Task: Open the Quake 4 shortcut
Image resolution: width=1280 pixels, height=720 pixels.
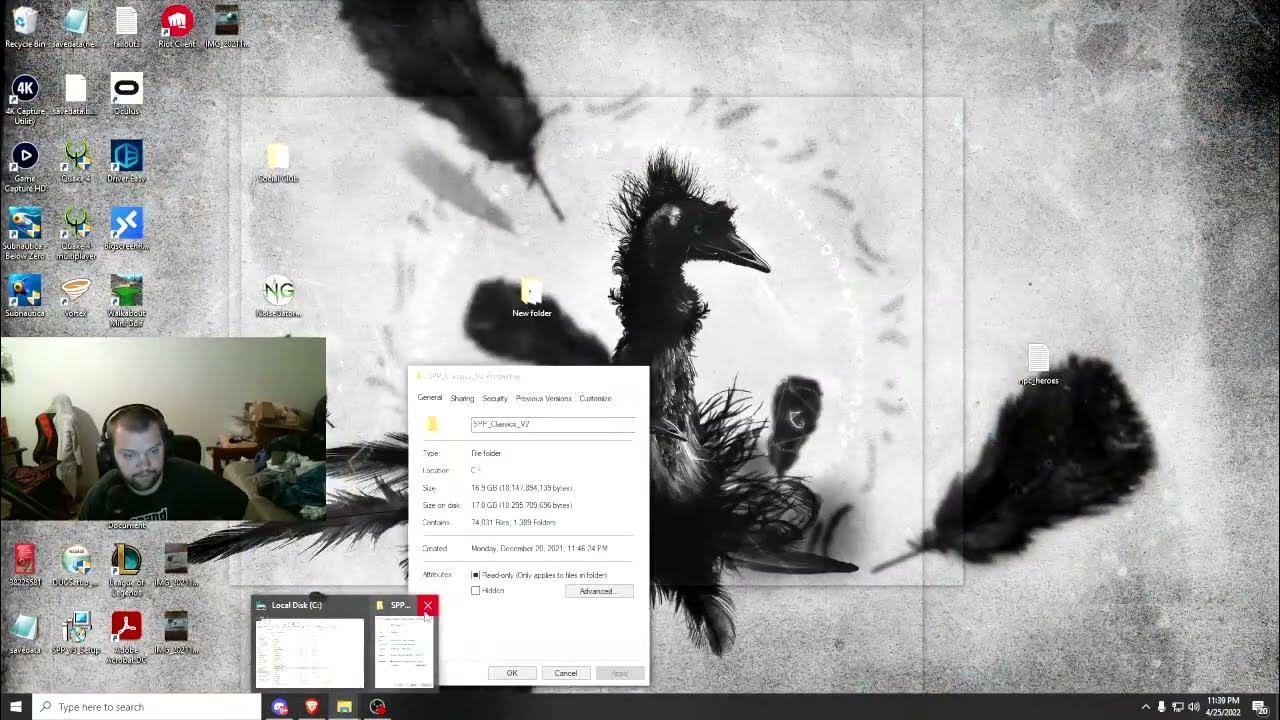Action: [76, 162]
